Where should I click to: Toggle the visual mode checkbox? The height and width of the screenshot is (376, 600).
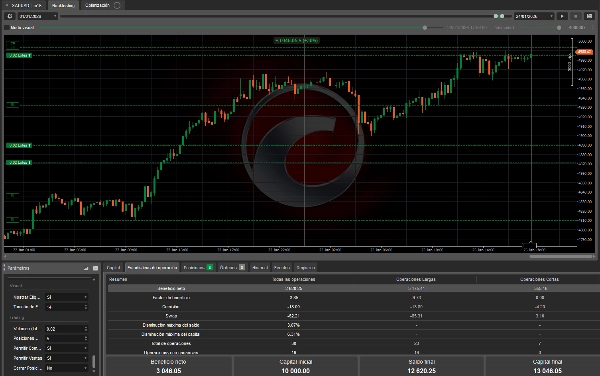(x=7, y=28)
